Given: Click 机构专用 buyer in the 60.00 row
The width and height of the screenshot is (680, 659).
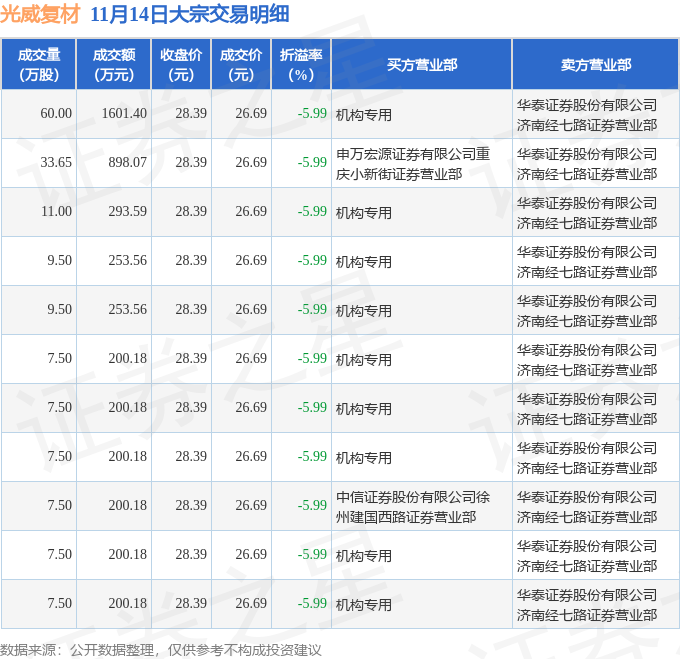Looking at the screenshot, I should 364,115.
